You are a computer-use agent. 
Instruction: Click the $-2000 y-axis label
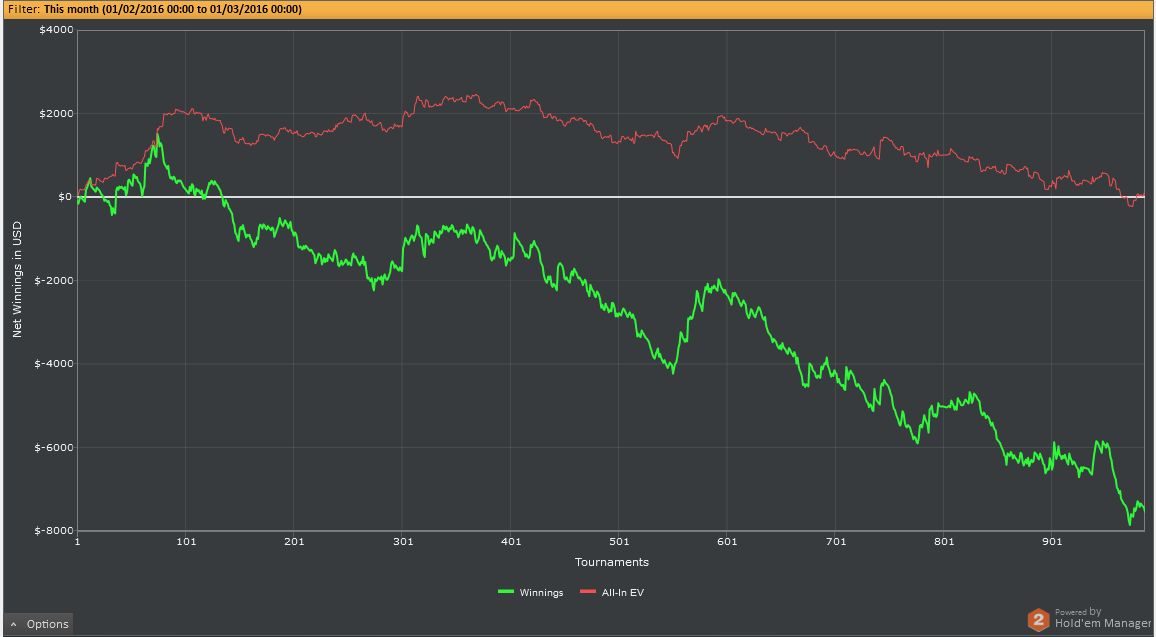(x=56, y=280)
